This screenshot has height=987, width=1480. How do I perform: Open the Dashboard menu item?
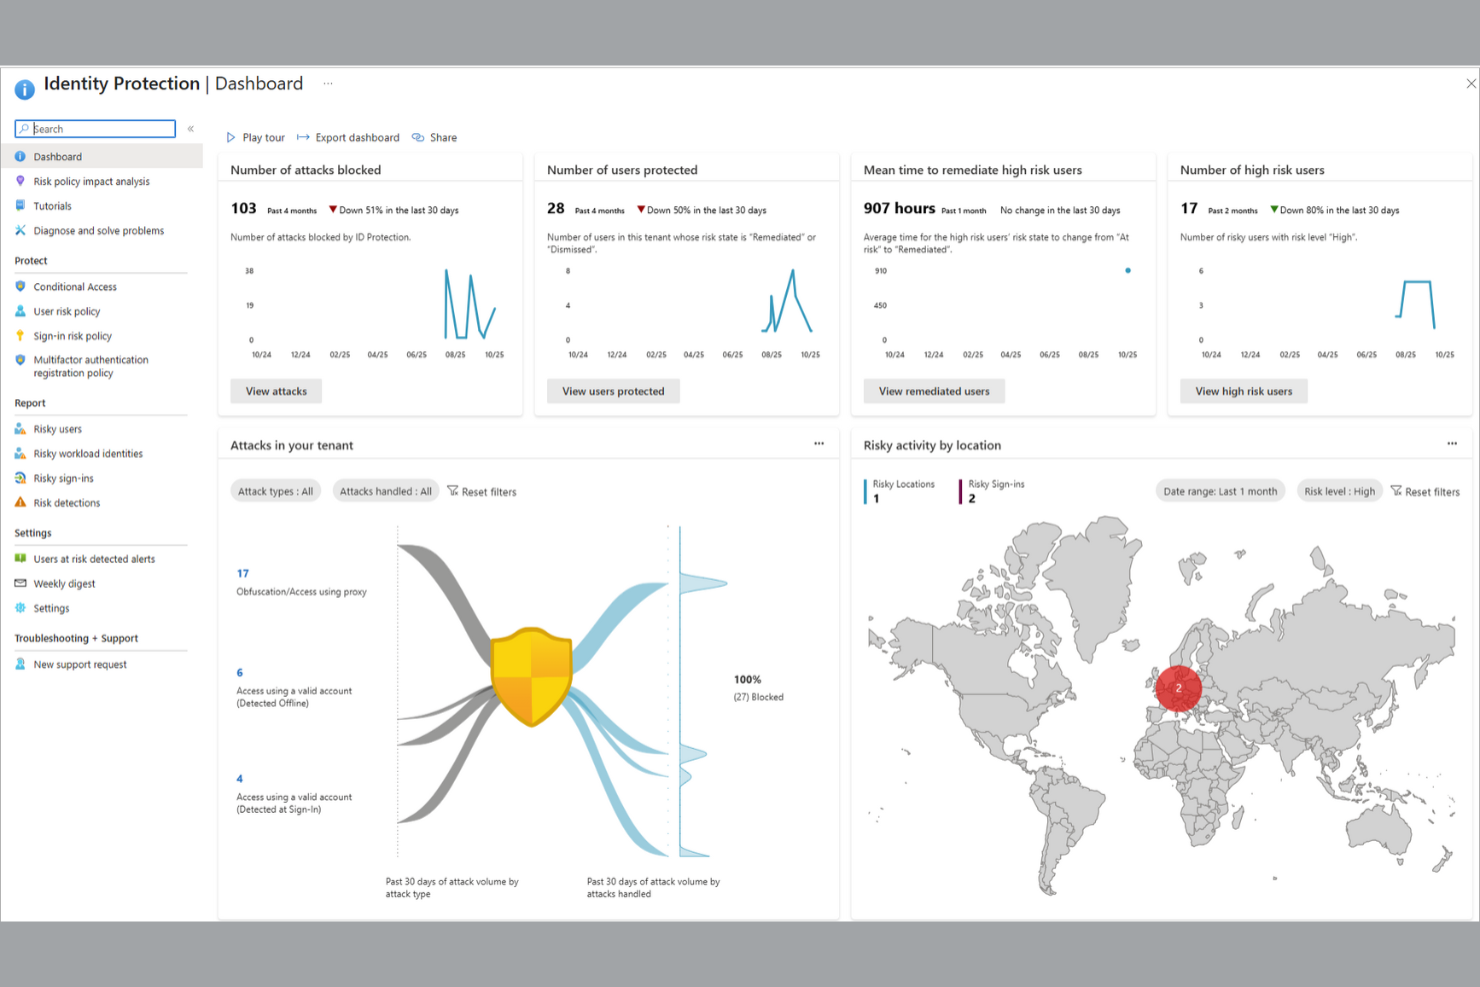tap(101, 157)
